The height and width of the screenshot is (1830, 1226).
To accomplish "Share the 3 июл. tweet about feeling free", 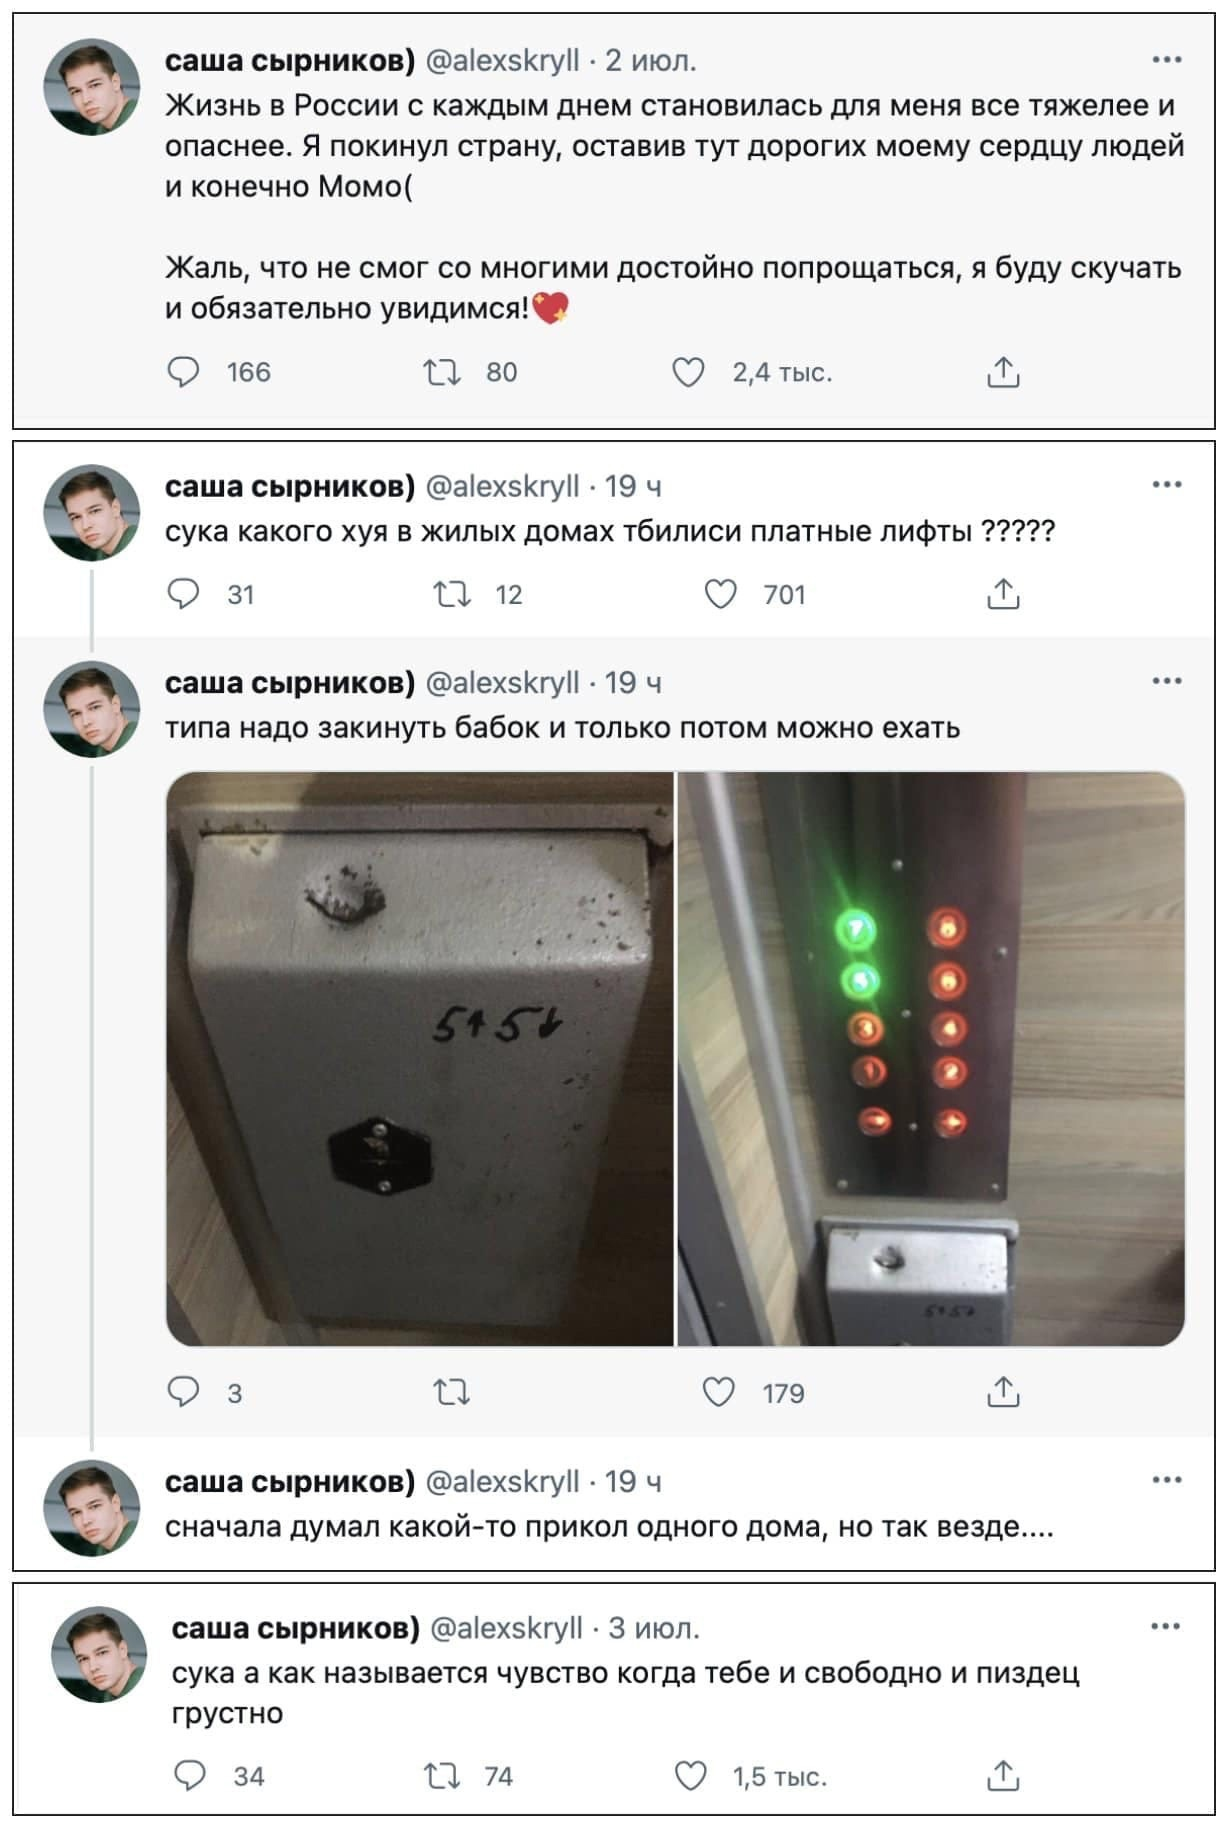I will [1003, 1776].
